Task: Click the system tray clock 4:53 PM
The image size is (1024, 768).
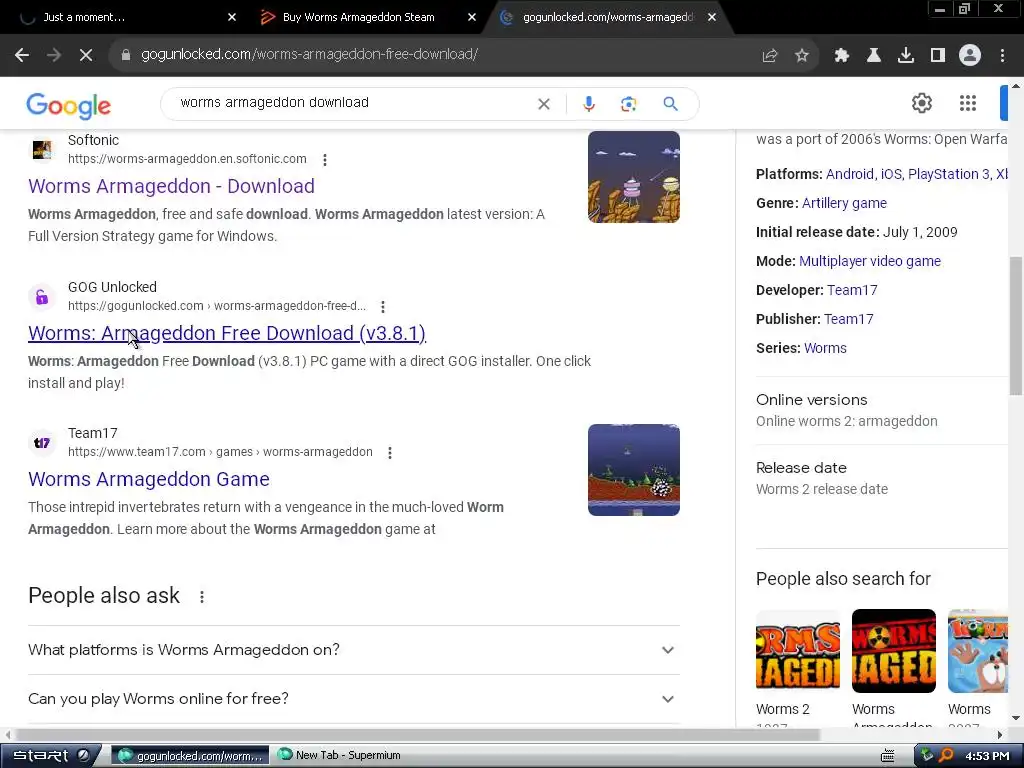Action: [987, 756]
